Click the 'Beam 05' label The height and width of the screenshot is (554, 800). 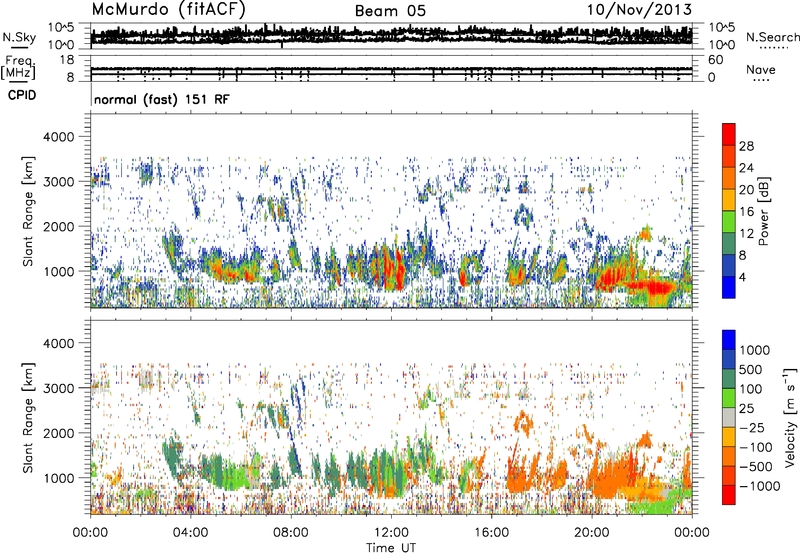tap(390, 11)
